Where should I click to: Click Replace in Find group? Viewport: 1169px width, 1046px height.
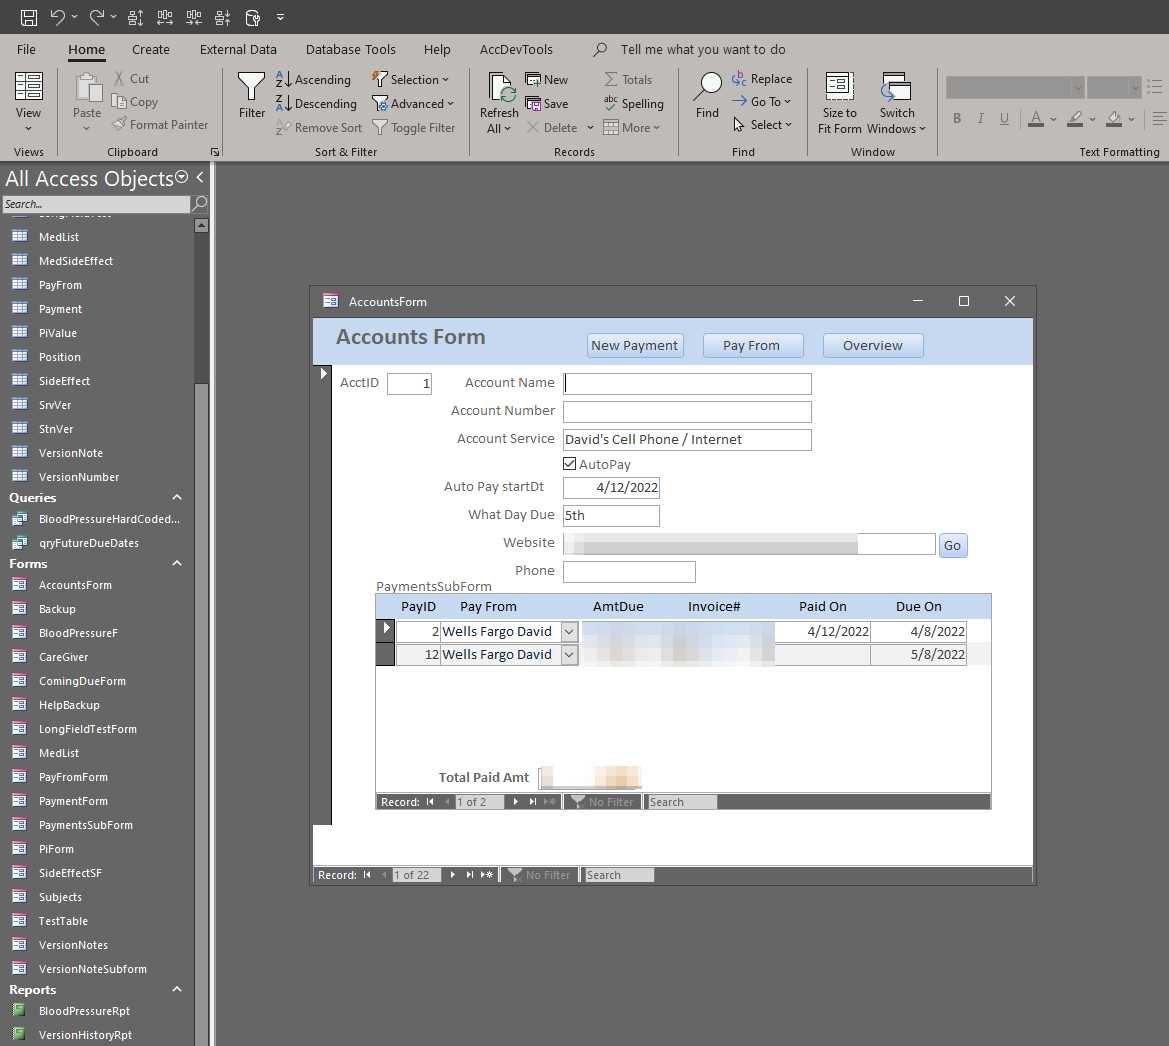tap(762, 78)
